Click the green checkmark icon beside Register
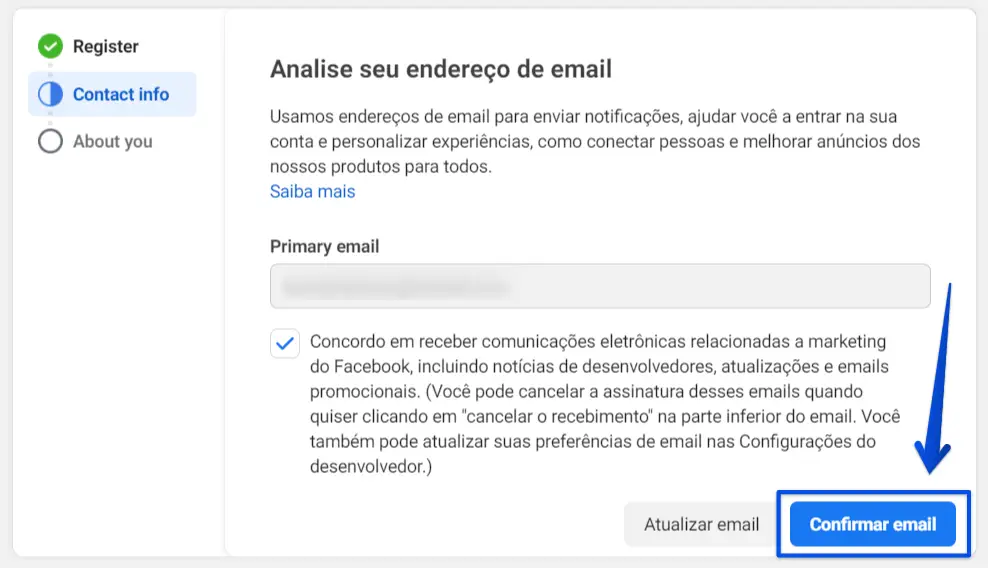This screenshot has height=568, width=988. pos(50,46)
